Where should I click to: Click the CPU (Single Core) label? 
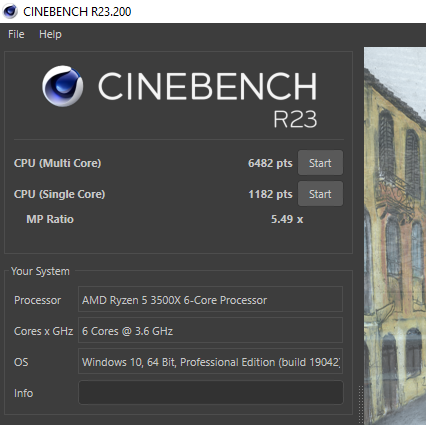tap(59, 194)
